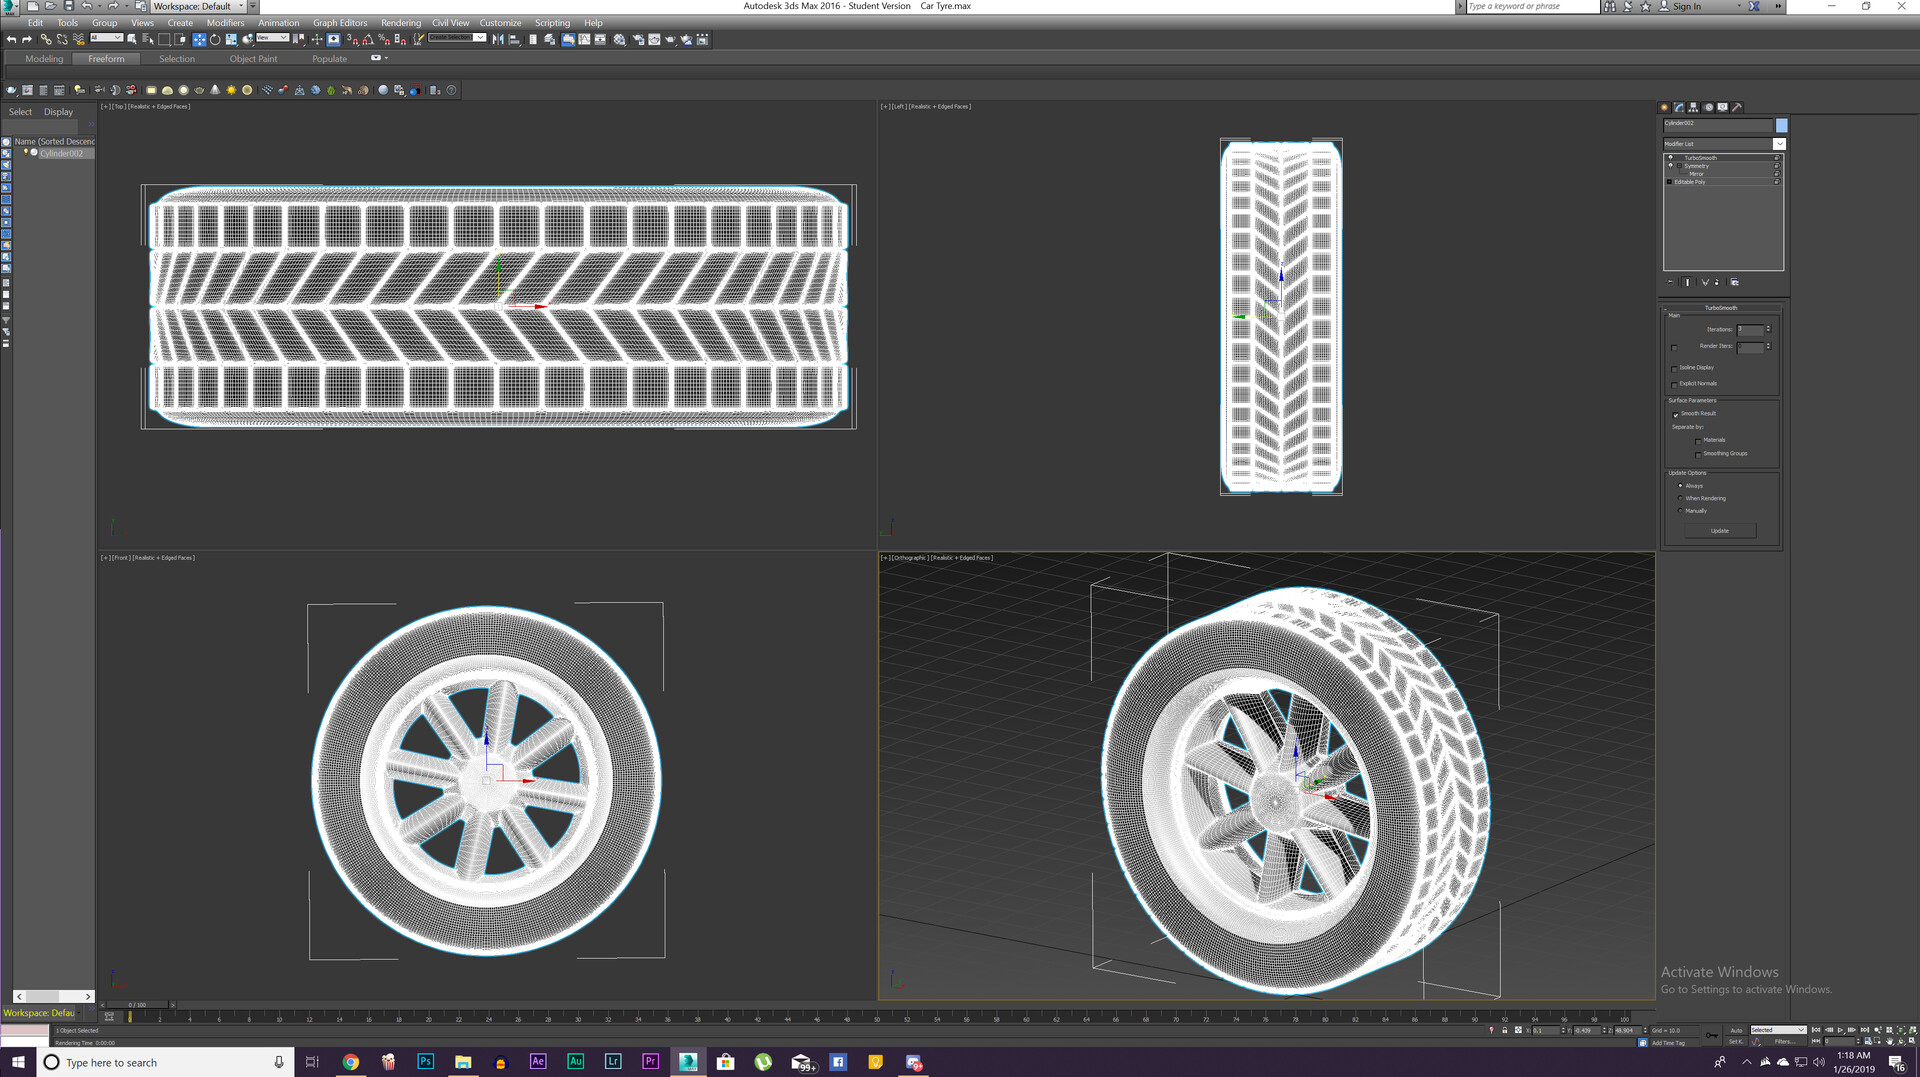
Task: Click the Selection Lock padlock icon
Action: tap(1504, 1030)
